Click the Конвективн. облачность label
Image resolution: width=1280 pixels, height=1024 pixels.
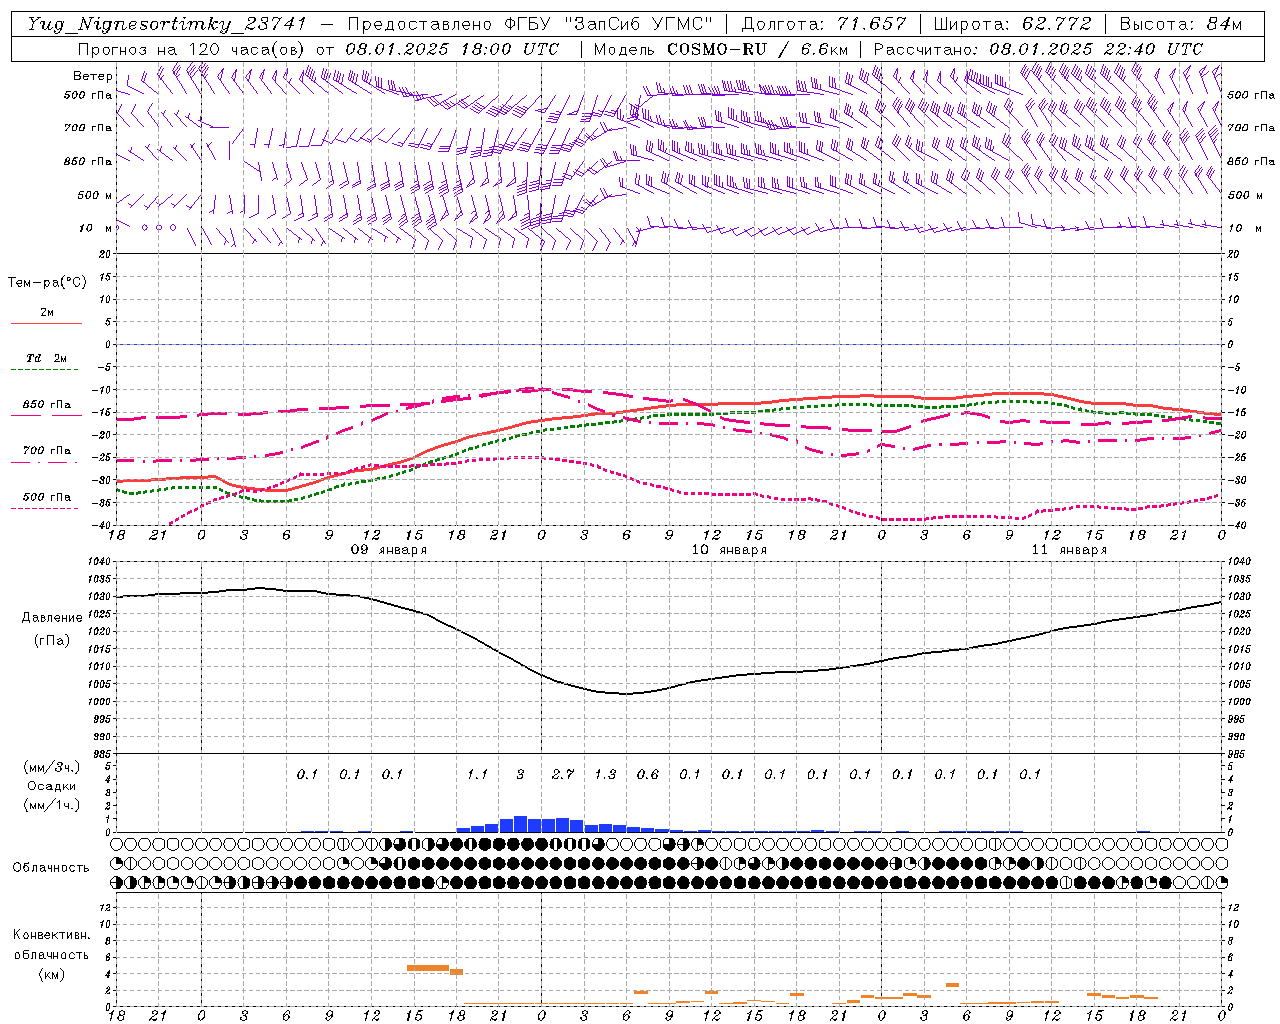52,945
